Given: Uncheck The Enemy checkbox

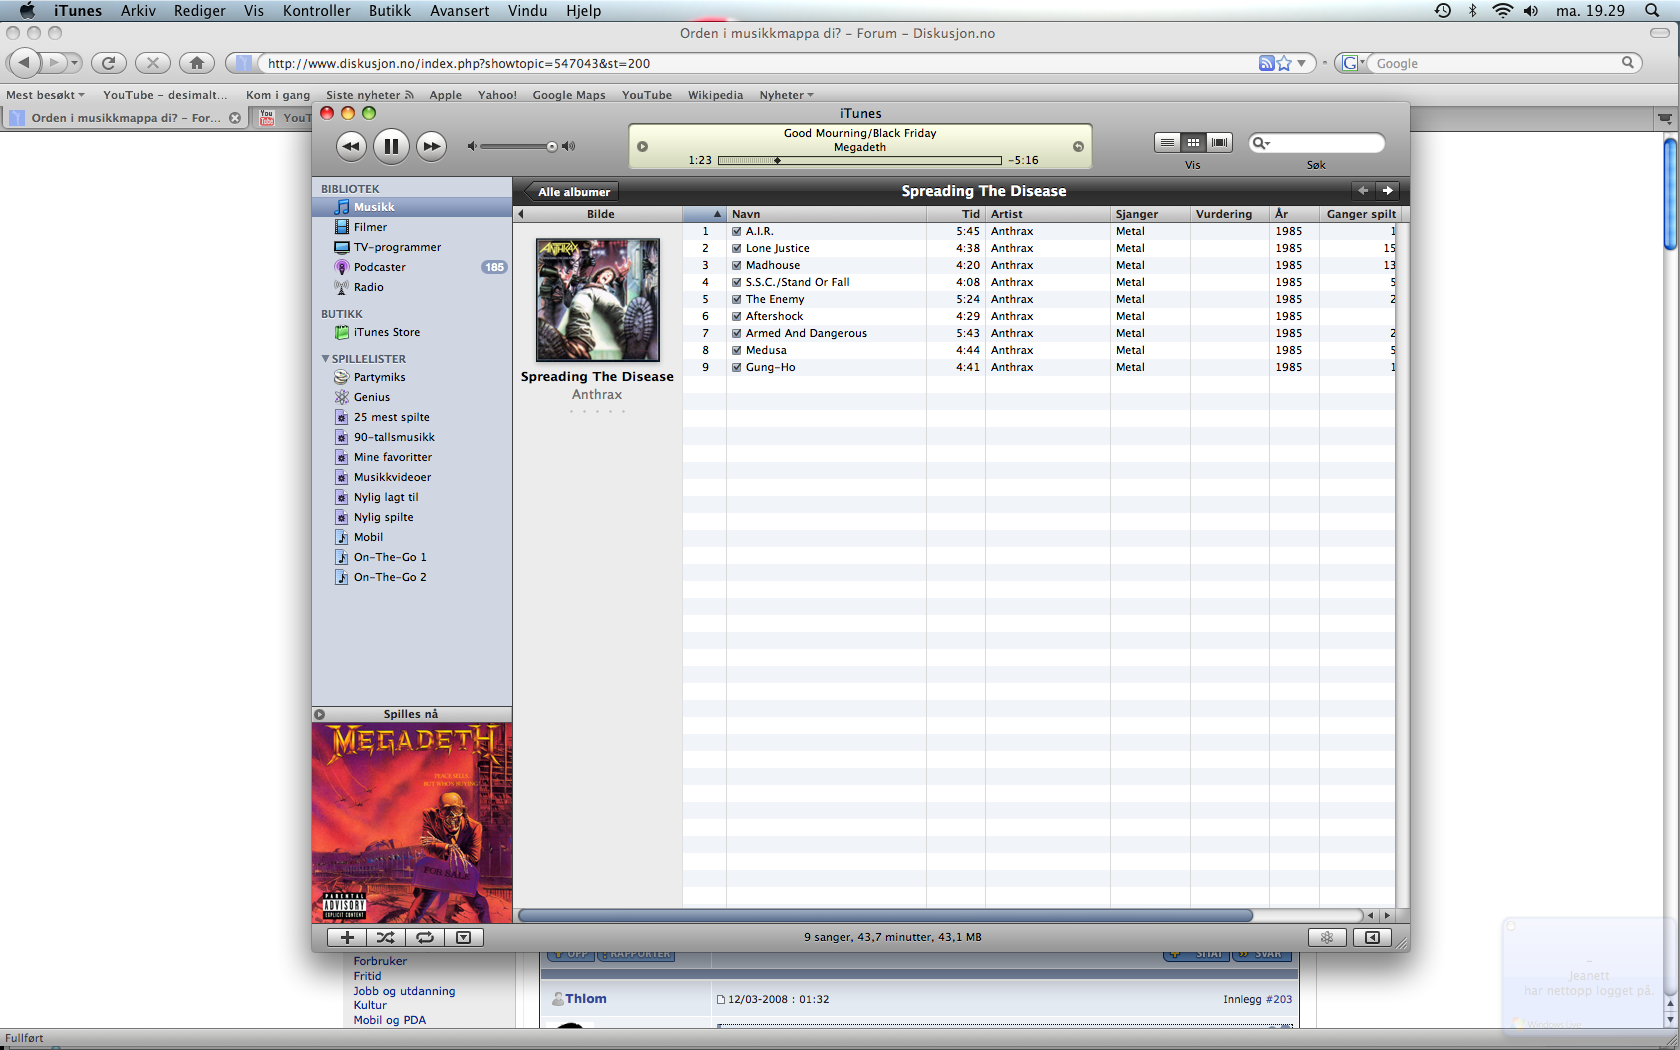Looking at the screenshot, I should [x=737, y=299].
